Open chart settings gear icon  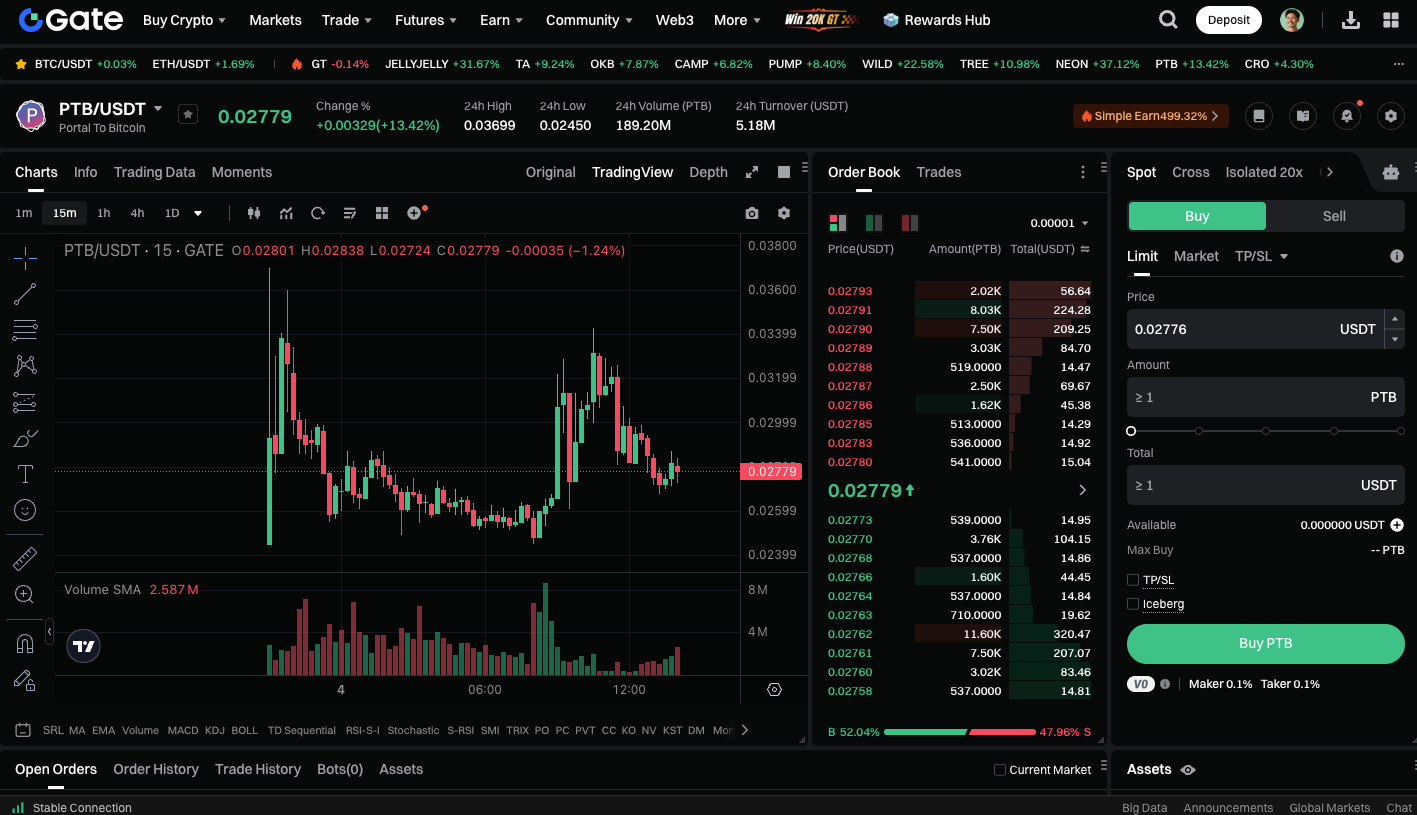(x=784, y=213)
